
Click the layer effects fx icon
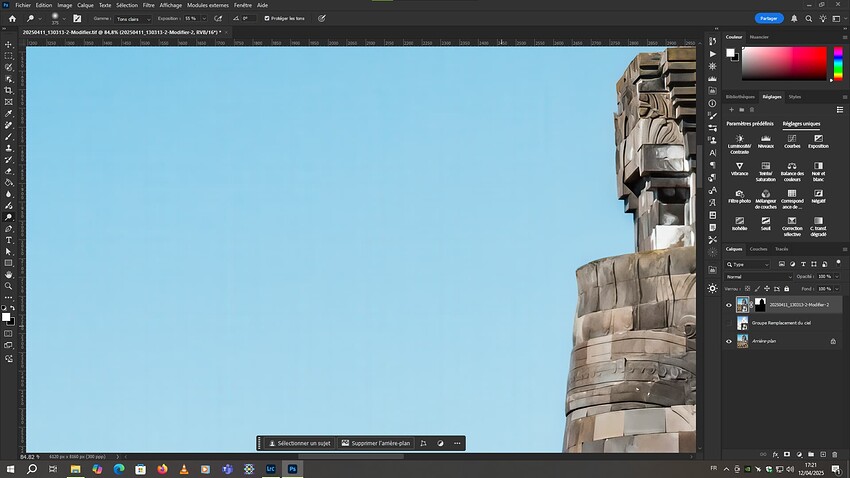pos(775,454)
